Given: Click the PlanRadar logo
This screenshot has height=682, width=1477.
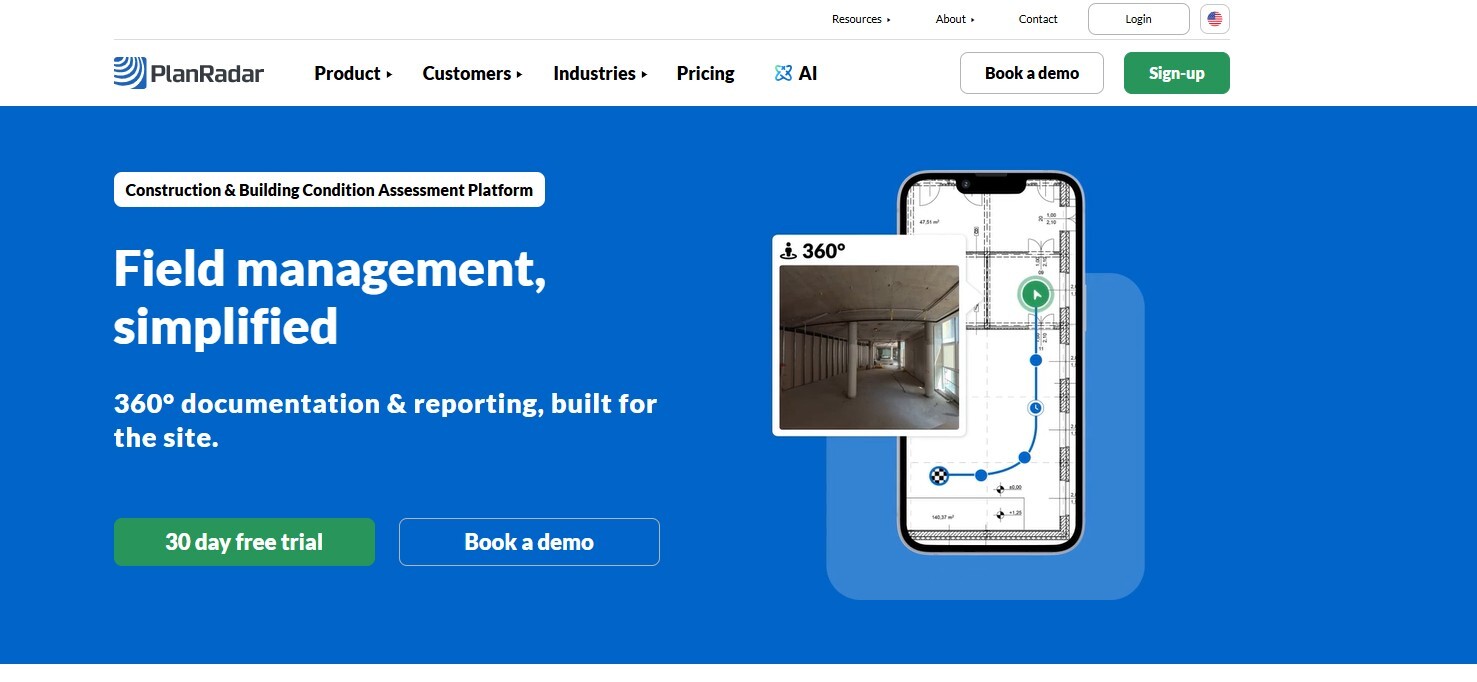Looking at the screenshot, I should click(x=189, y=73).
